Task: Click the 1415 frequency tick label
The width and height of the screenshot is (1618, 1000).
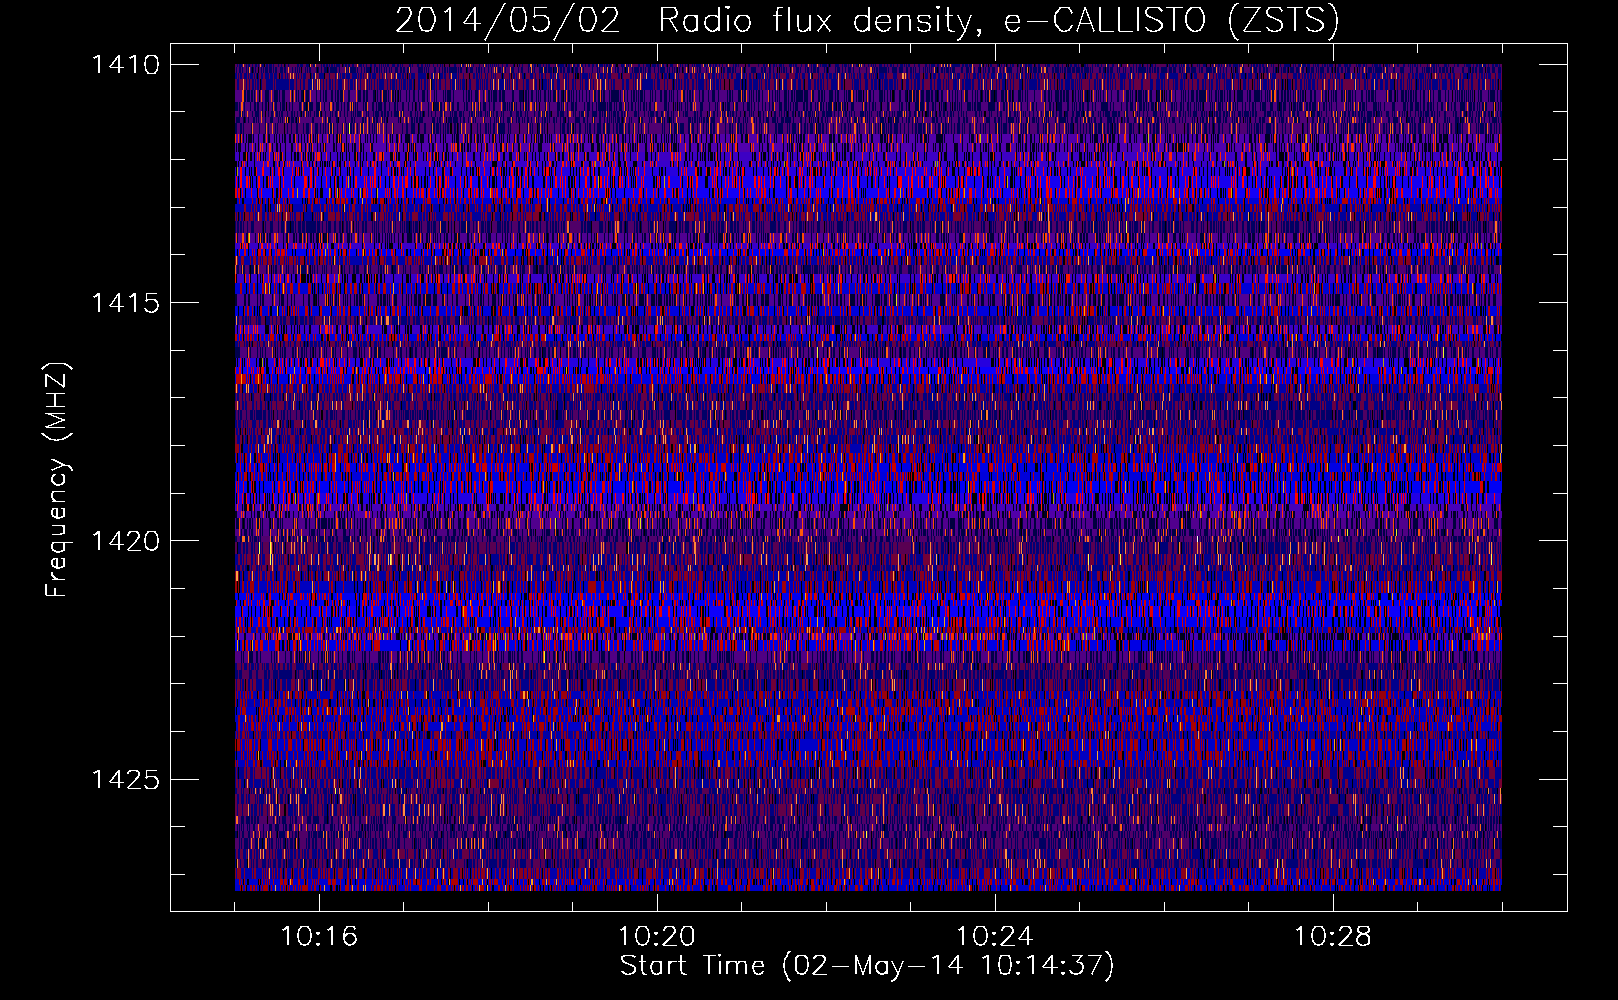Action: (125, 303)
